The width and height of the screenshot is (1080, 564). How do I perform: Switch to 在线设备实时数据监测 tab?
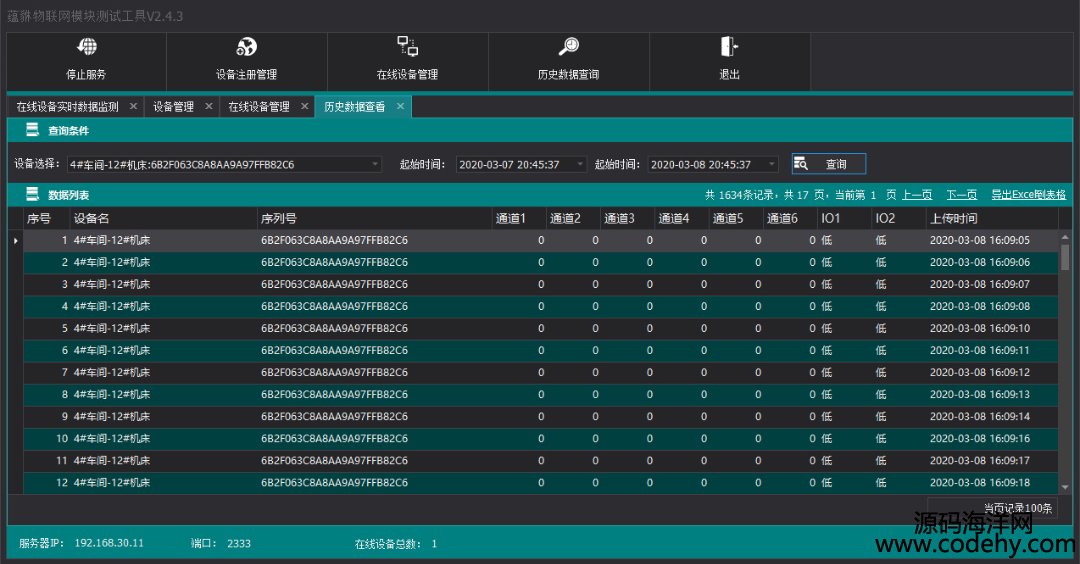tap(68, 107)
